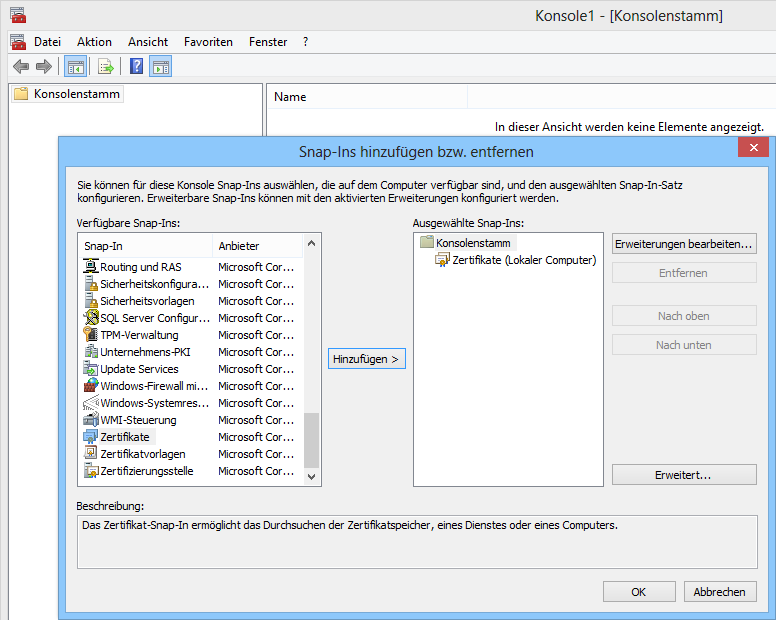Screen dimensions: 776x620
Task: Select the Zertifikate snap-in in list
Action: pos(125,437)
